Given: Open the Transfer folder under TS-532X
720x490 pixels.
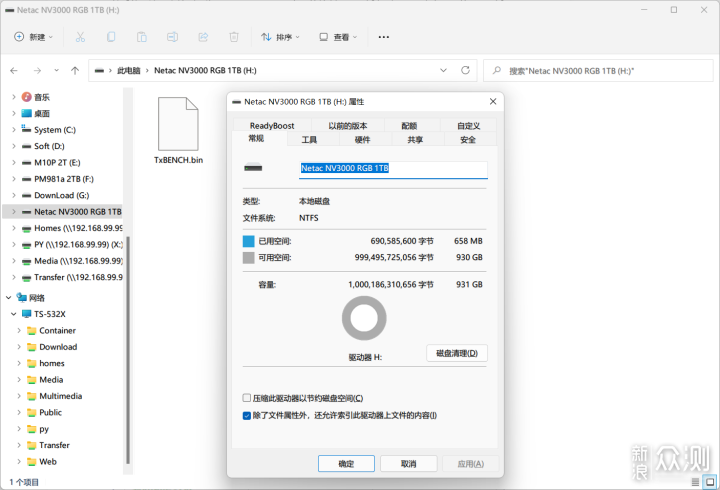Looking at the screenshot, I should click(54, 445).
